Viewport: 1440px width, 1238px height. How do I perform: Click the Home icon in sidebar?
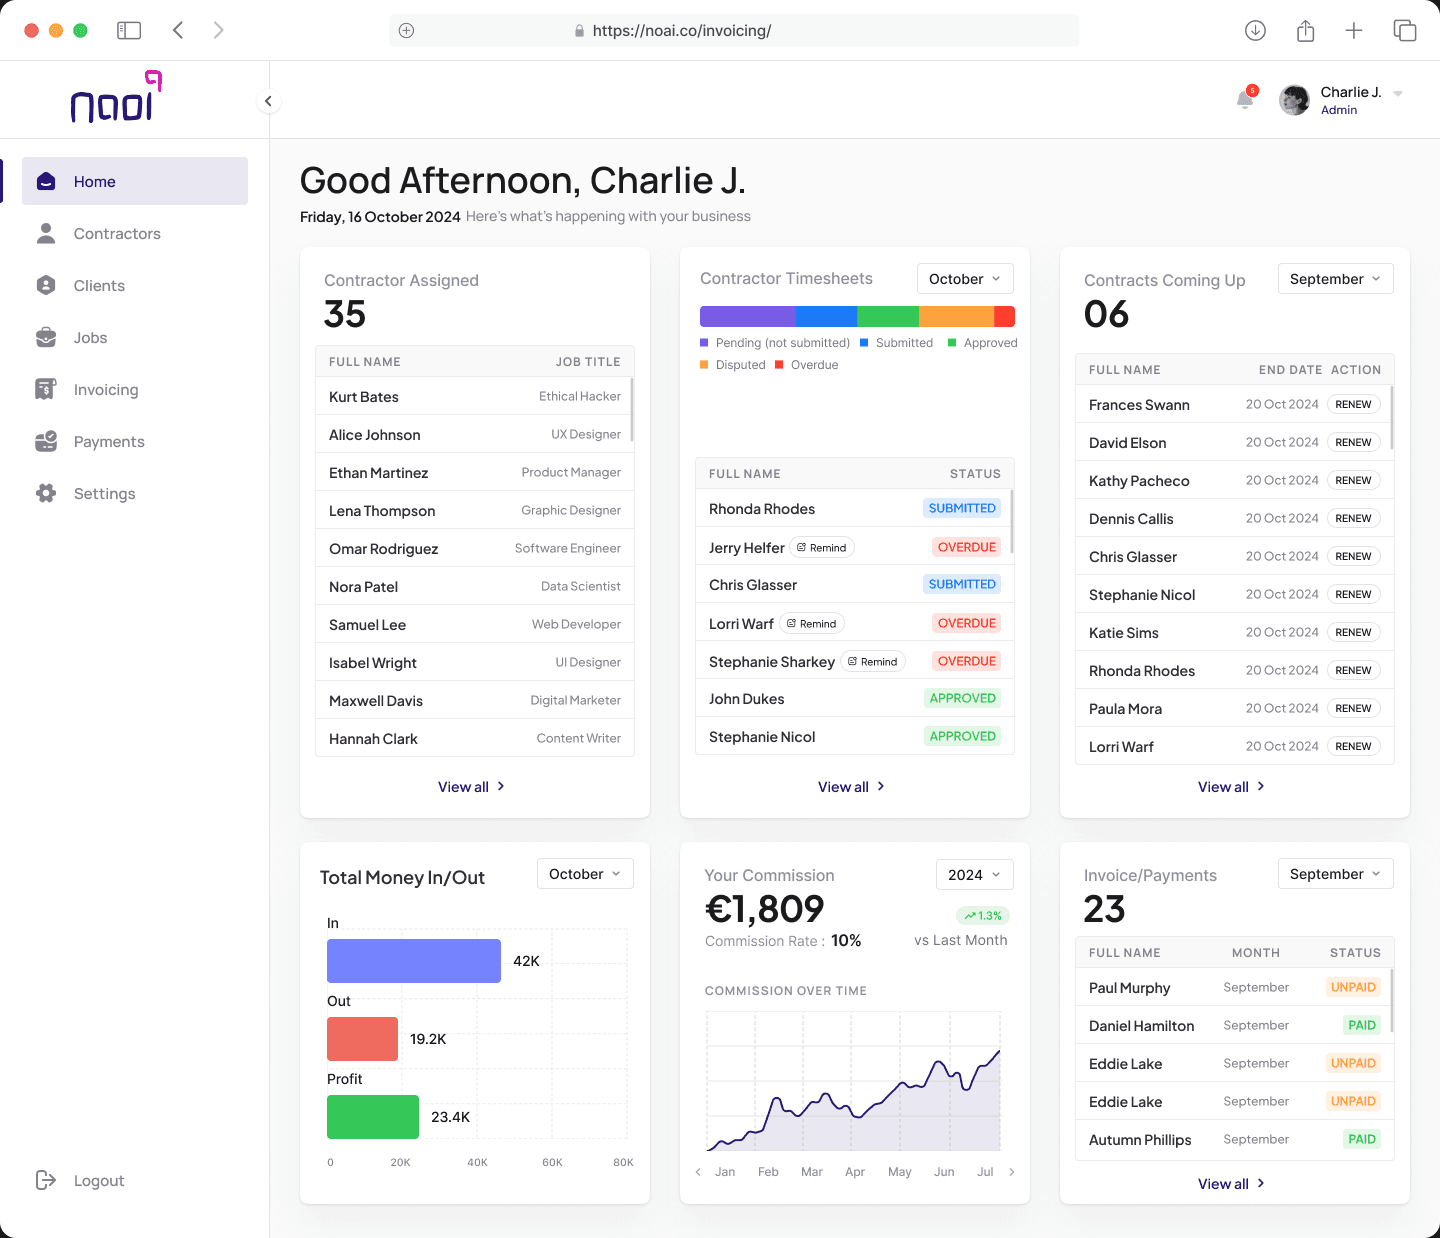[46, 181]
